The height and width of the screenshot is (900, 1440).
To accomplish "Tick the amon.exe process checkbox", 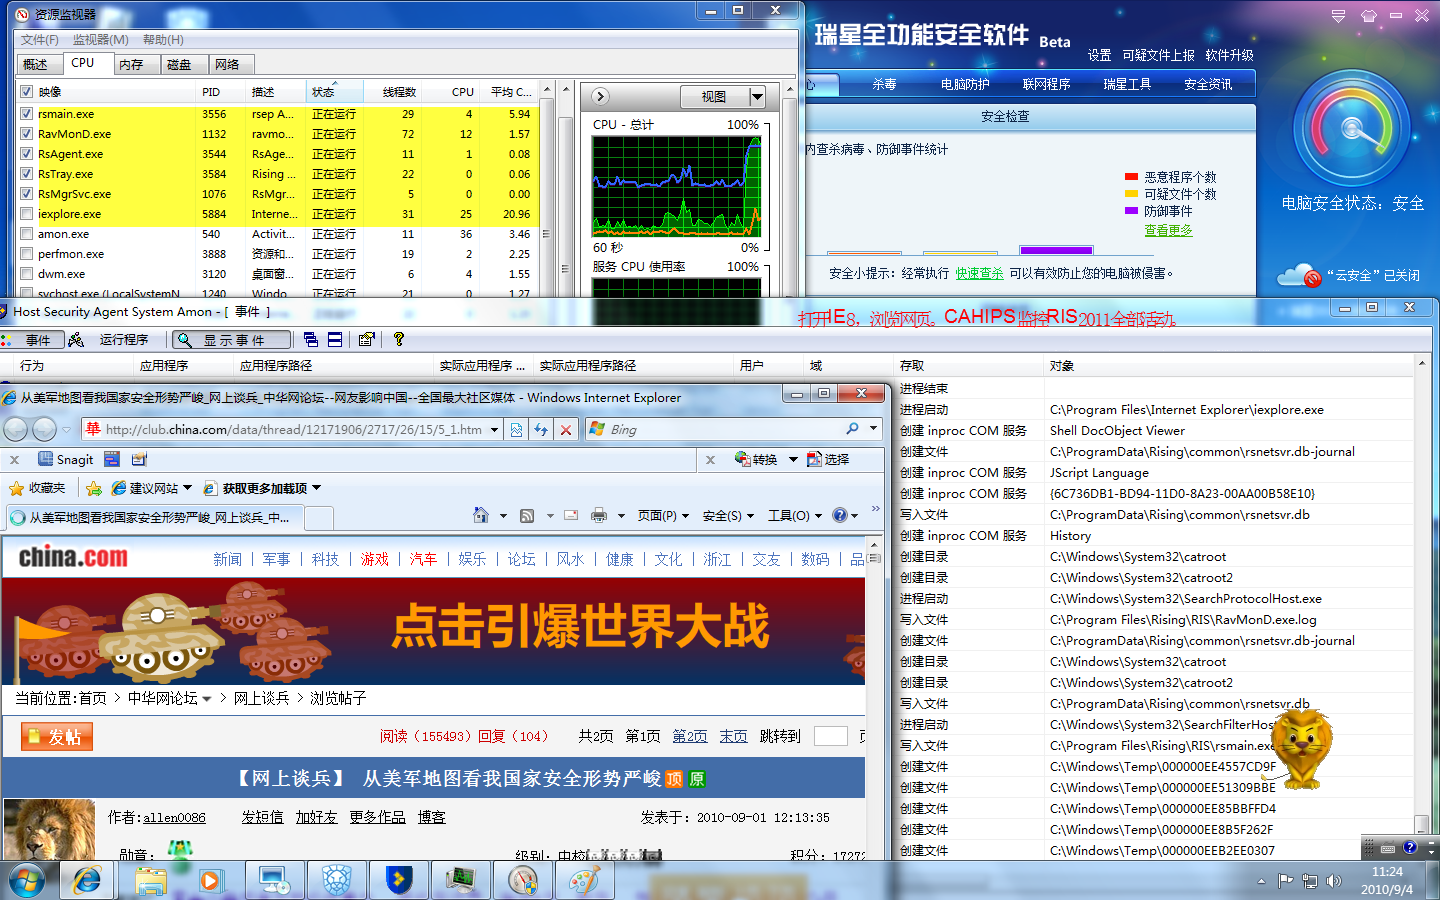I will tap(27, 234).
